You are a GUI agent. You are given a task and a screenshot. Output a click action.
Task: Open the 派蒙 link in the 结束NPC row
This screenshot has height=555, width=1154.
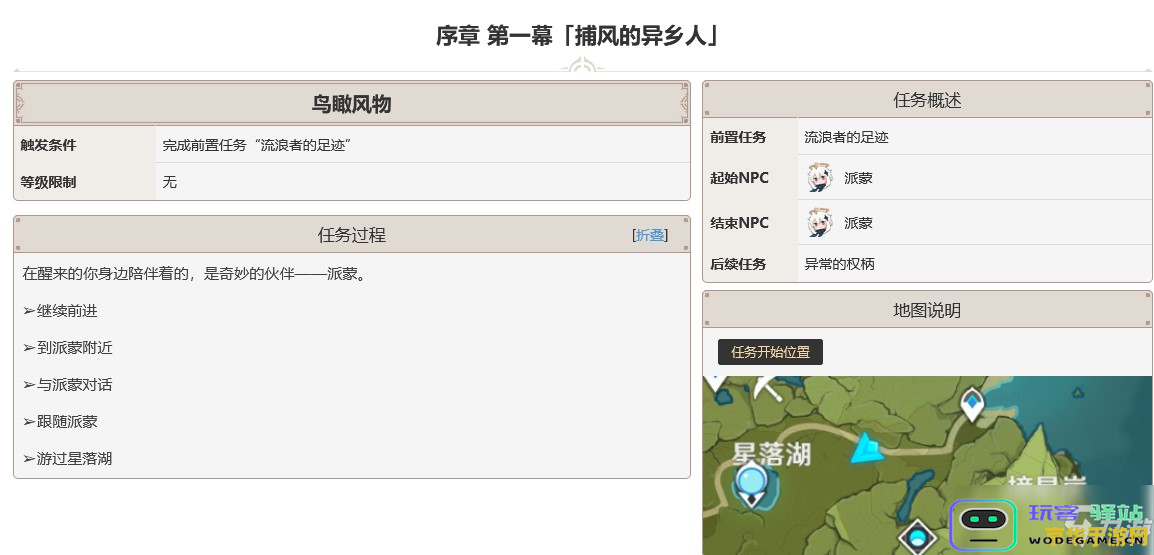[858, 223]
